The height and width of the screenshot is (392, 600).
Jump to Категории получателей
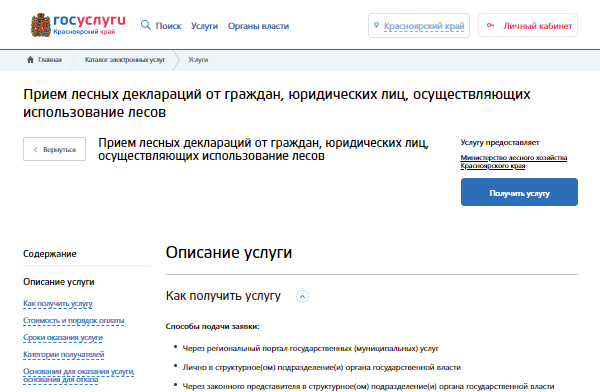(64, 354)
